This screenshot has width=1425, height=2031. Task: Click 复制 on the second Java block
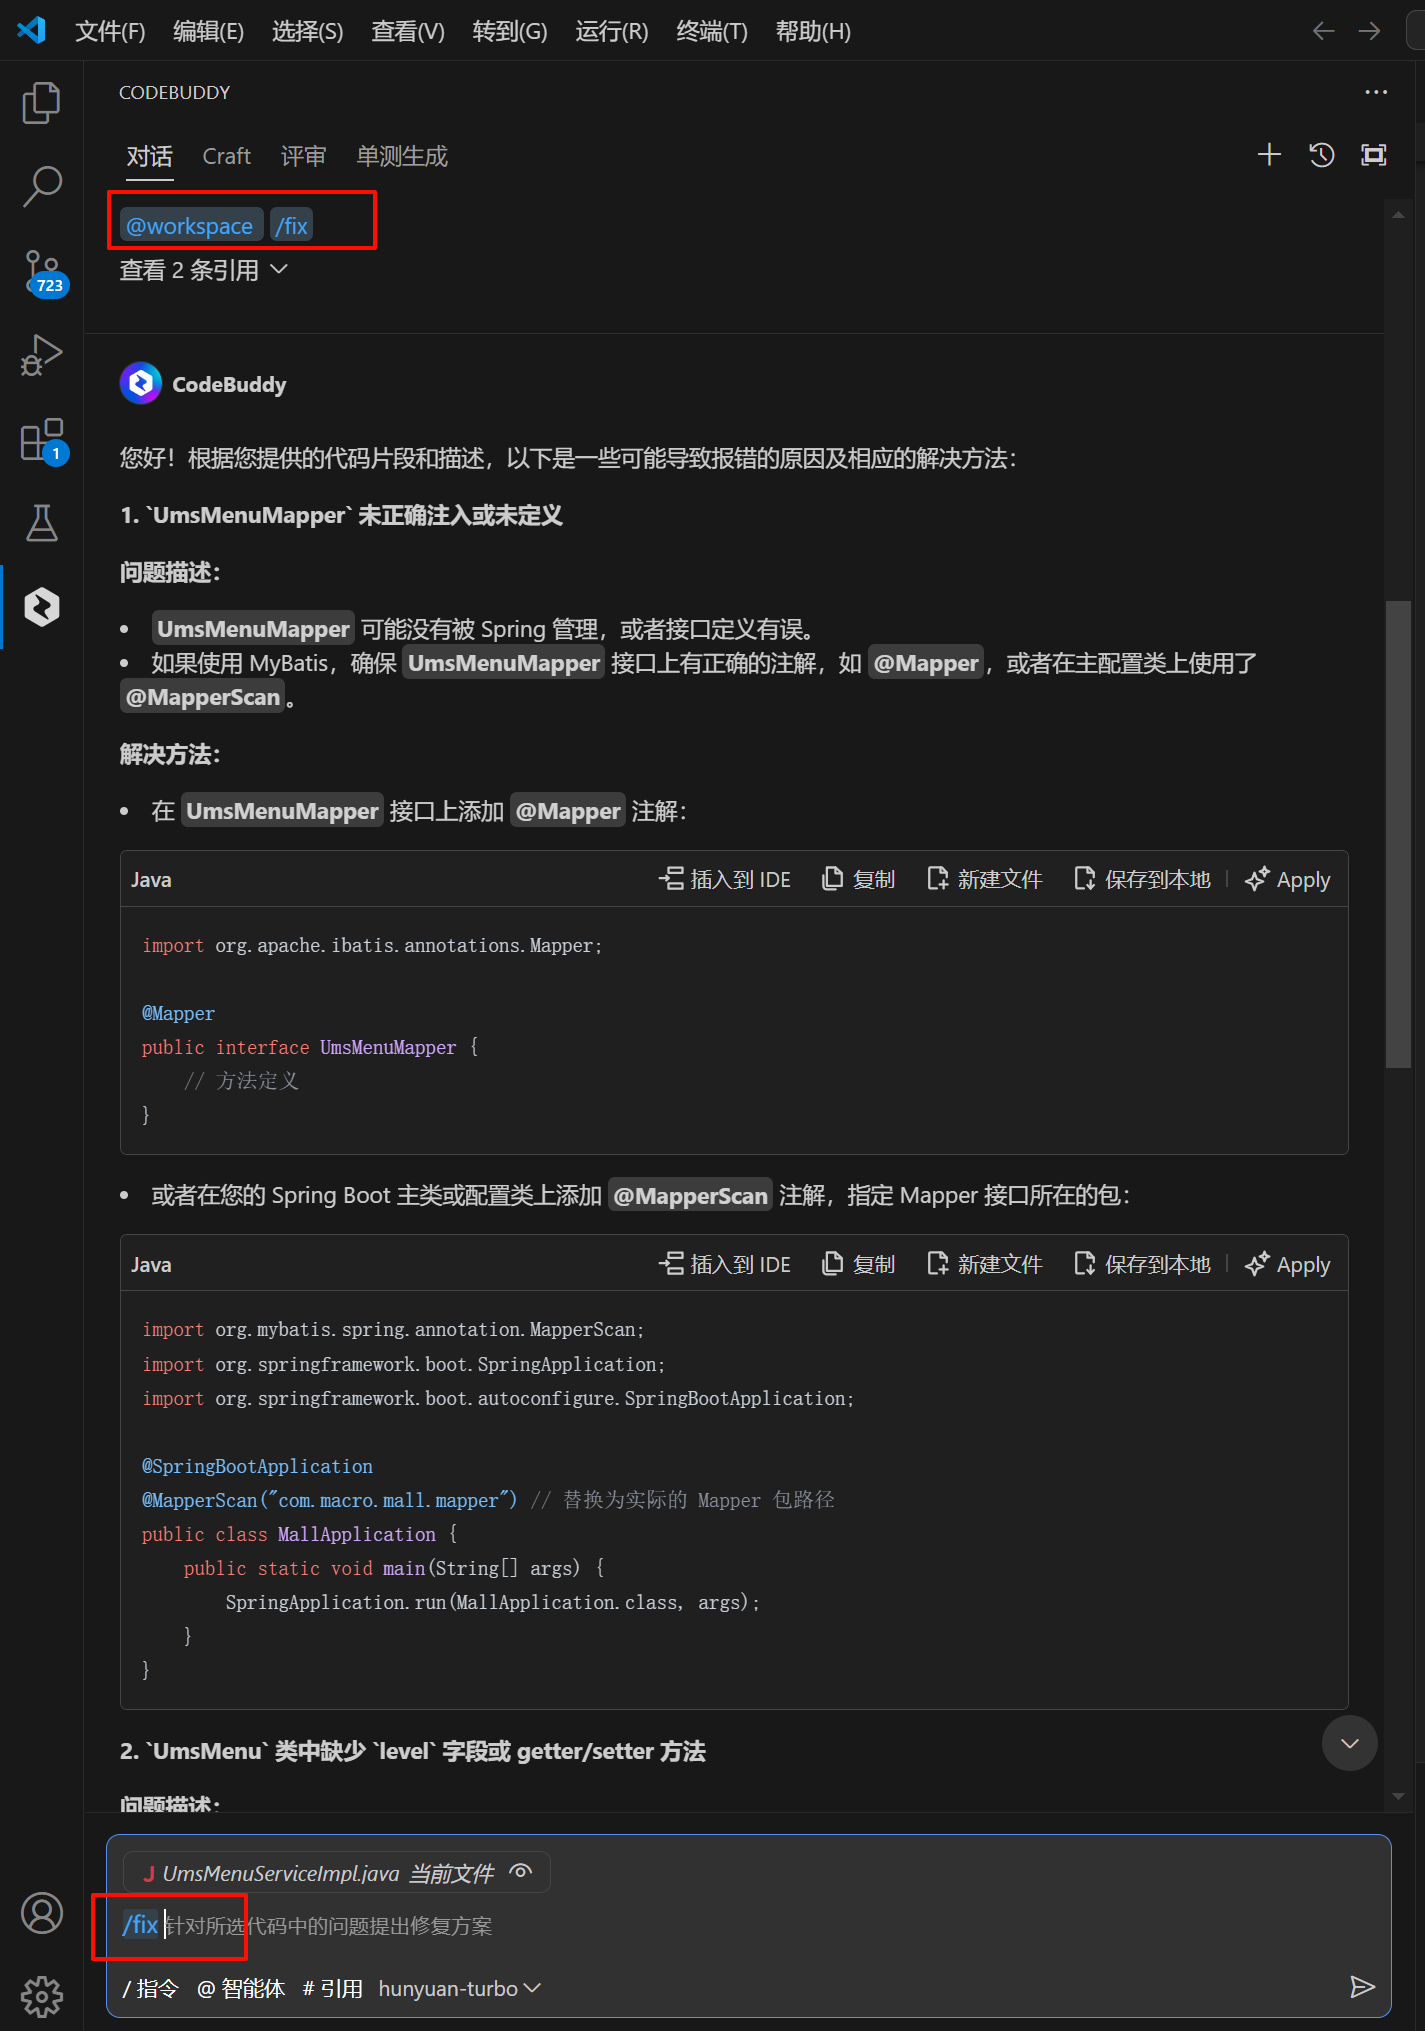coord(858,1264)
